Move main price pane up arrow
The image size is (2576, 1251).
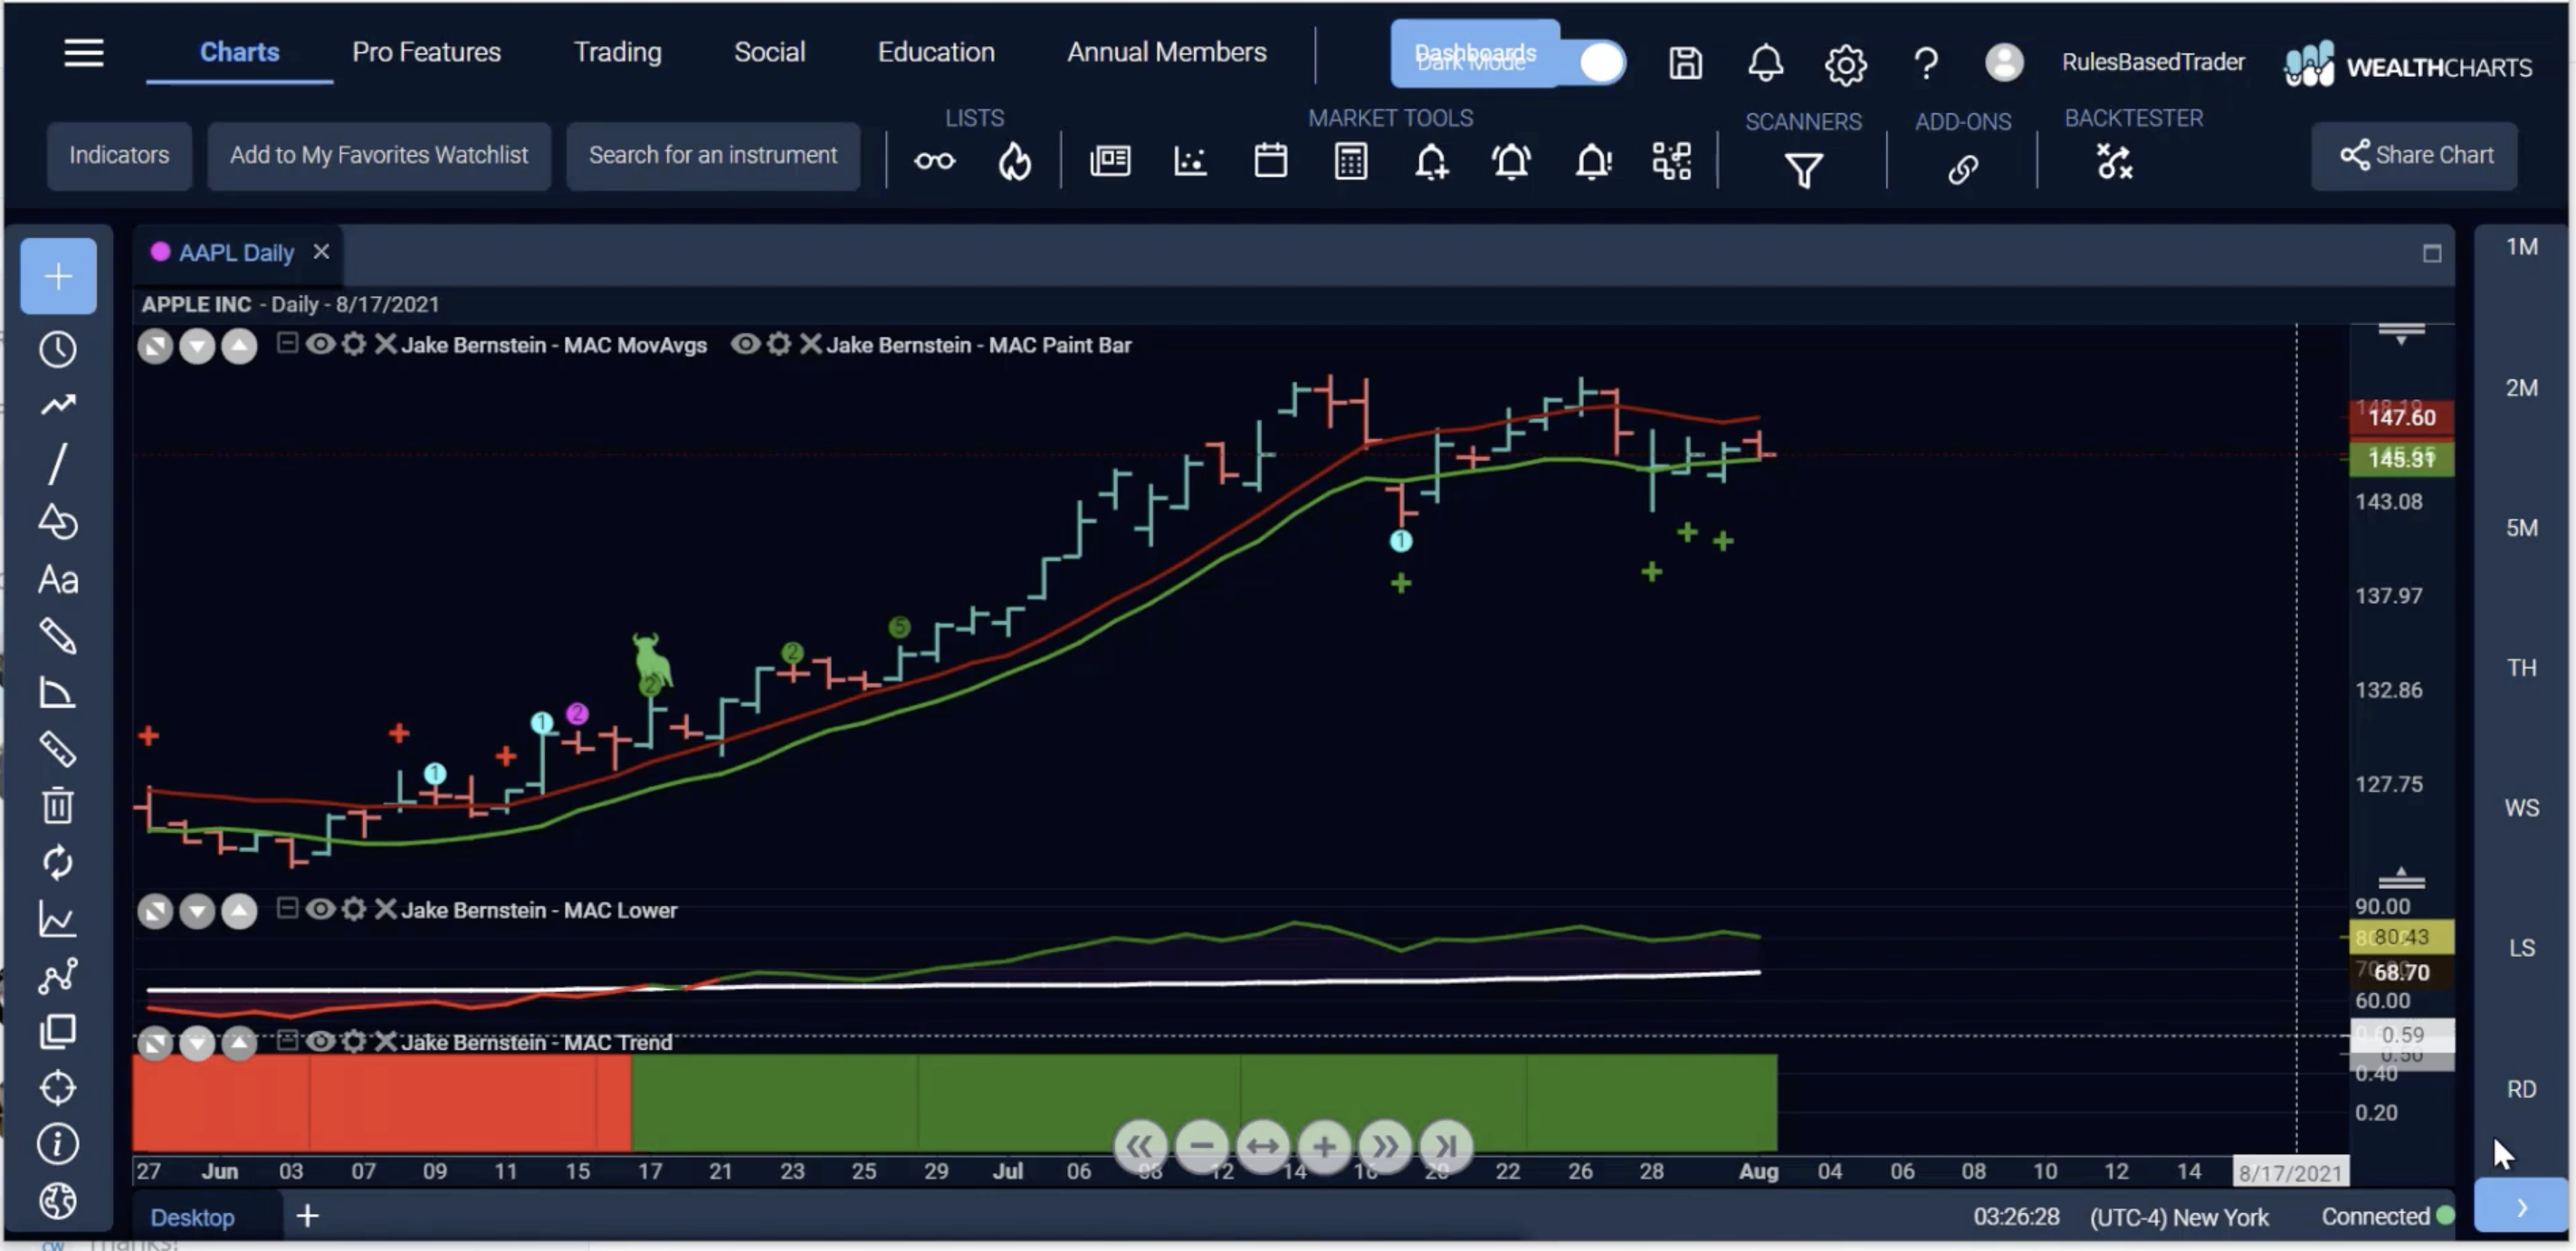[239, 346]
